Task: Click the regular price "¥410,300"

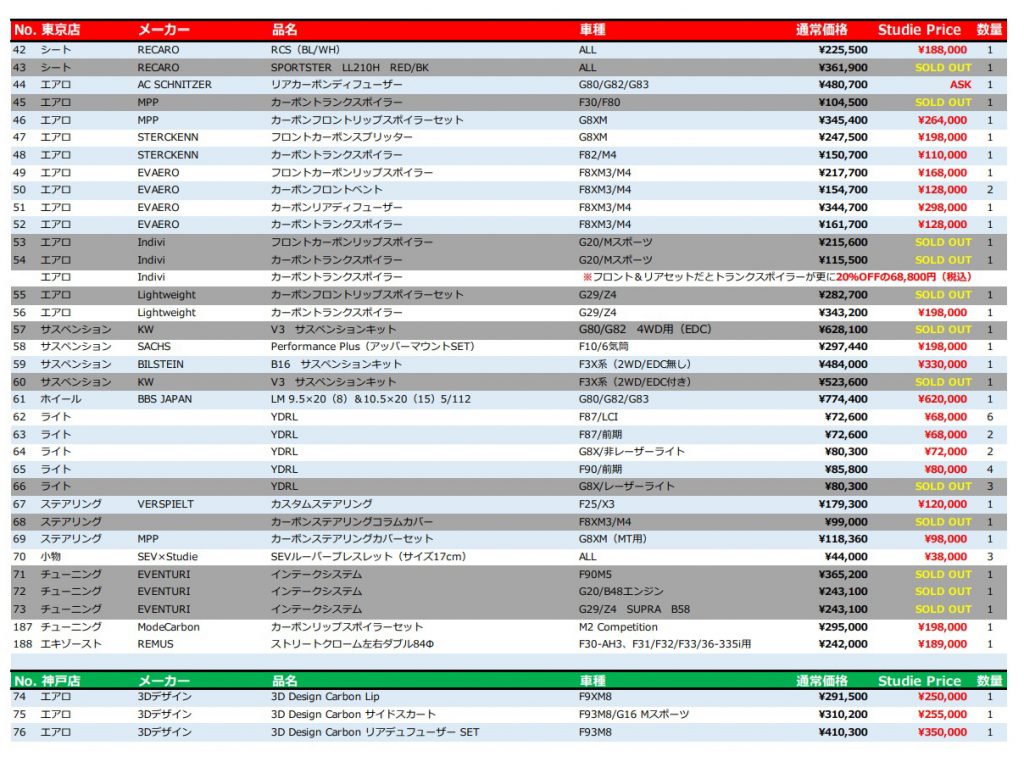Action: [843, 732]
